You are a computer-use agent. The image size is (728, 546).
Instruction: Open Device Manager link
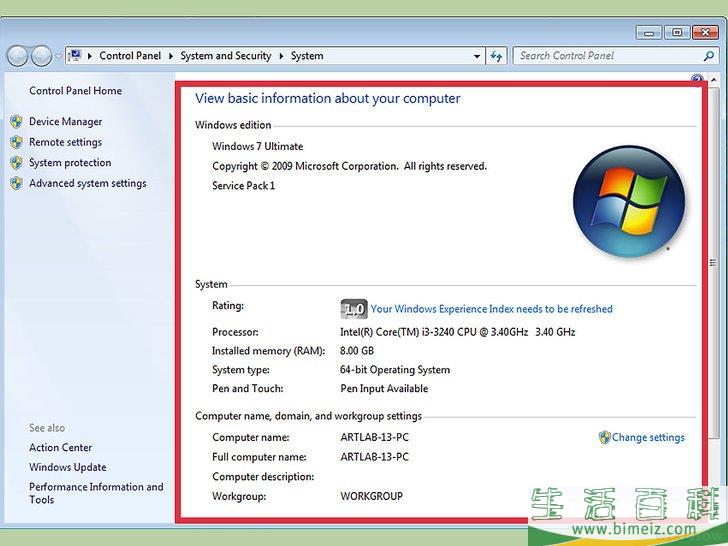click(65, 122)
